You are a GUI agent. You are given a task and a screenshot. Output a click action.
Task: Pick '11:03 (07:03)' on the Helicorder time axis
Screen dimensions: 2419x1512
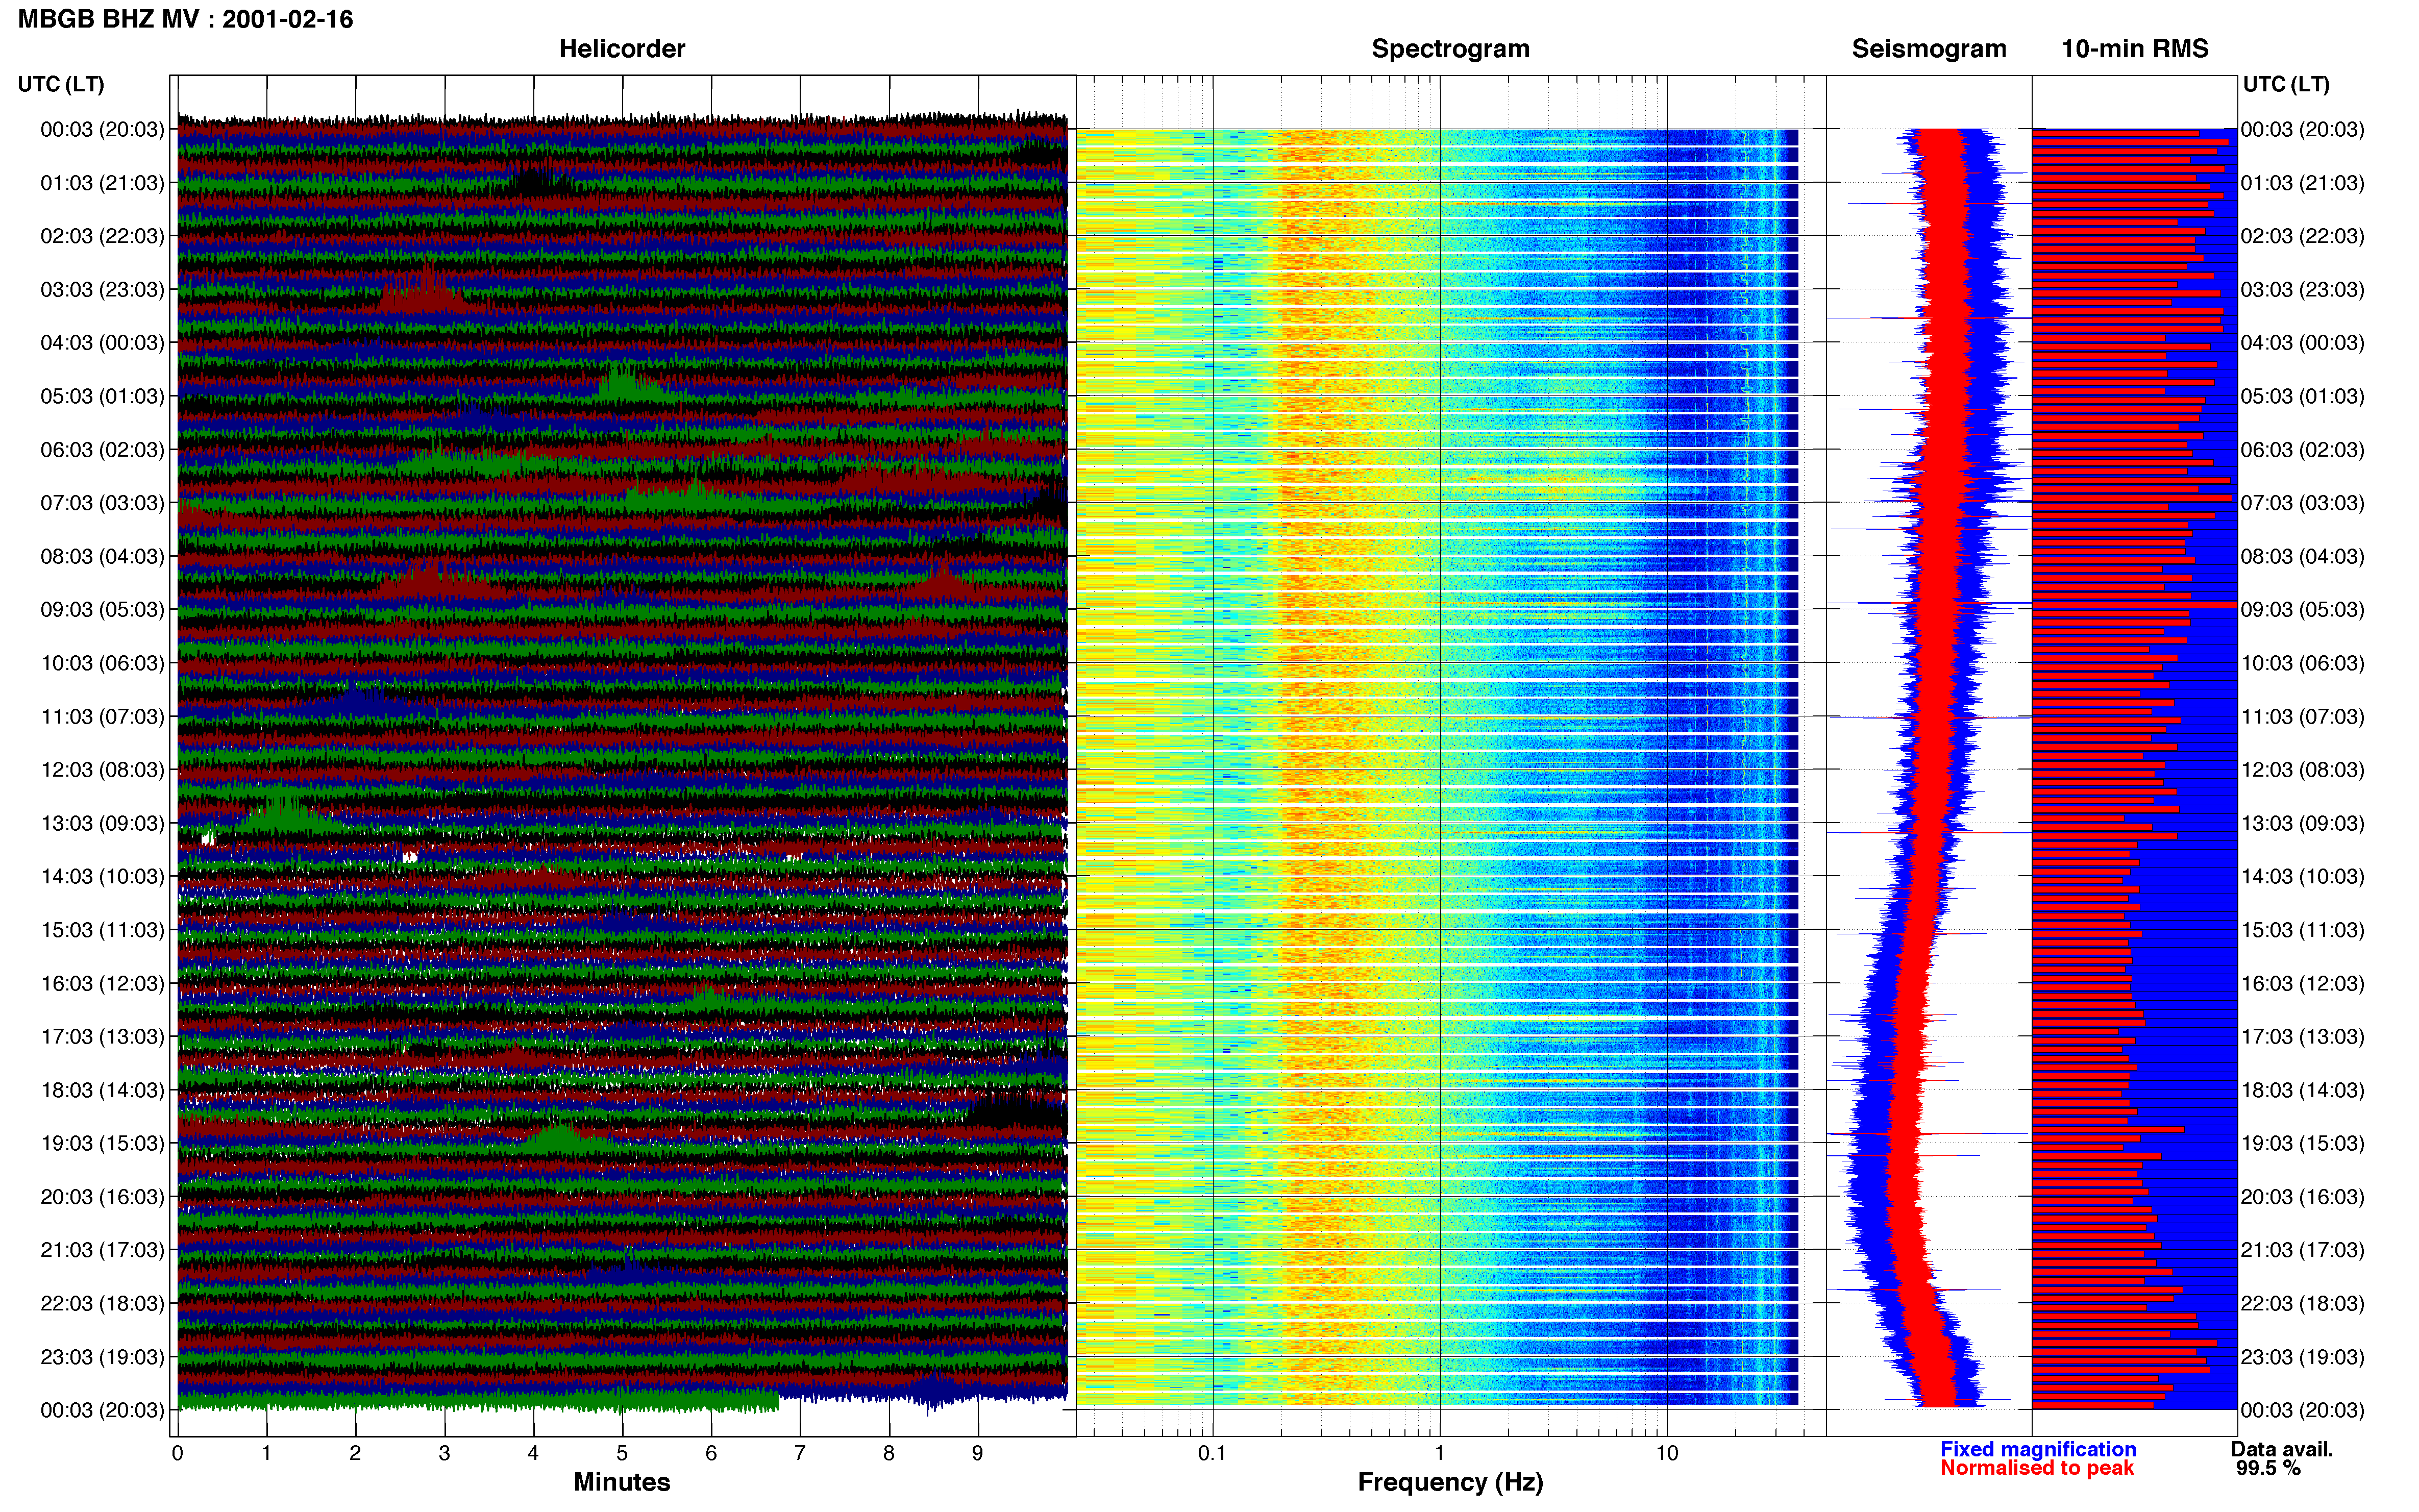pos(102,717)
